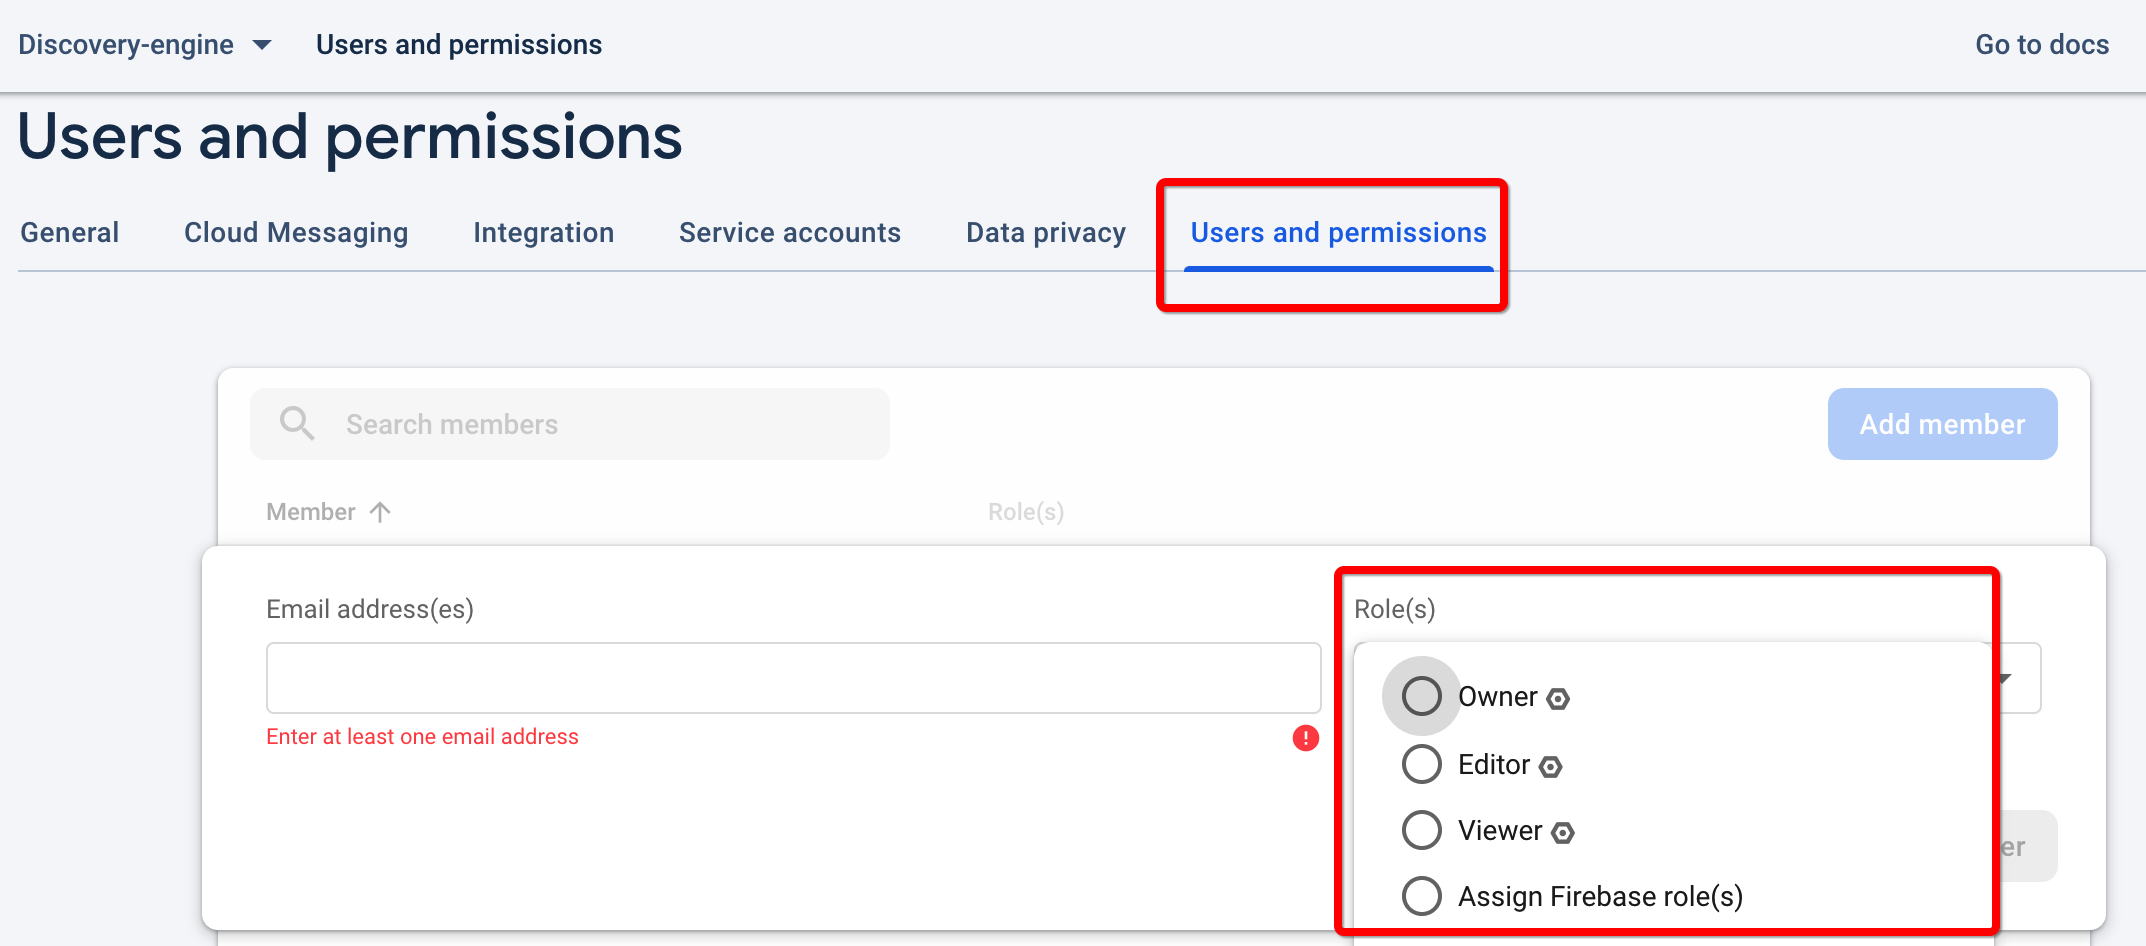
Task: Focus the Search members field
Action: tap(600, 424)
